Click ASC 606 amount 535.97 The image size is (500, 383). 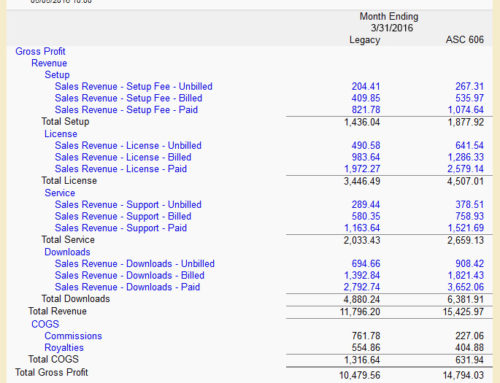coord(469,98)
